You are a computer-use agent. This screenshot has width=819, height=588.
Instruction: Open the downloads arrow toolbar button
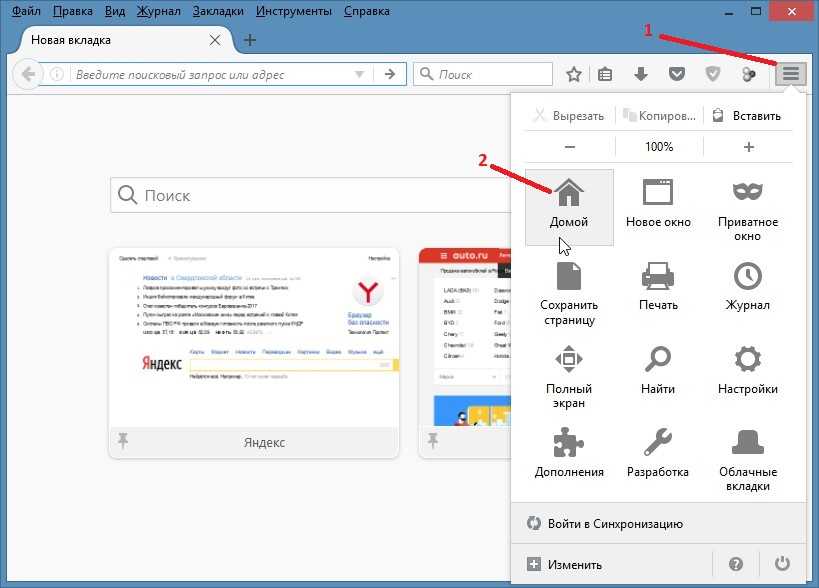pos(641,74)
